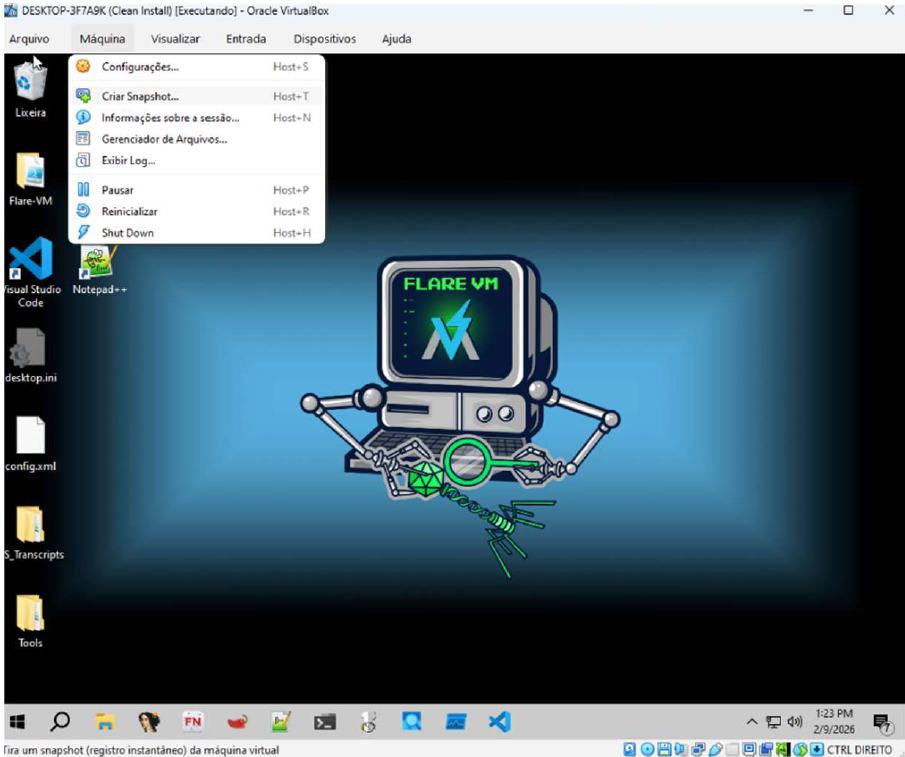Click the USB devices icon in VM status bar
Viewport: 905px width, 757px height.
[x=715, y=748]
